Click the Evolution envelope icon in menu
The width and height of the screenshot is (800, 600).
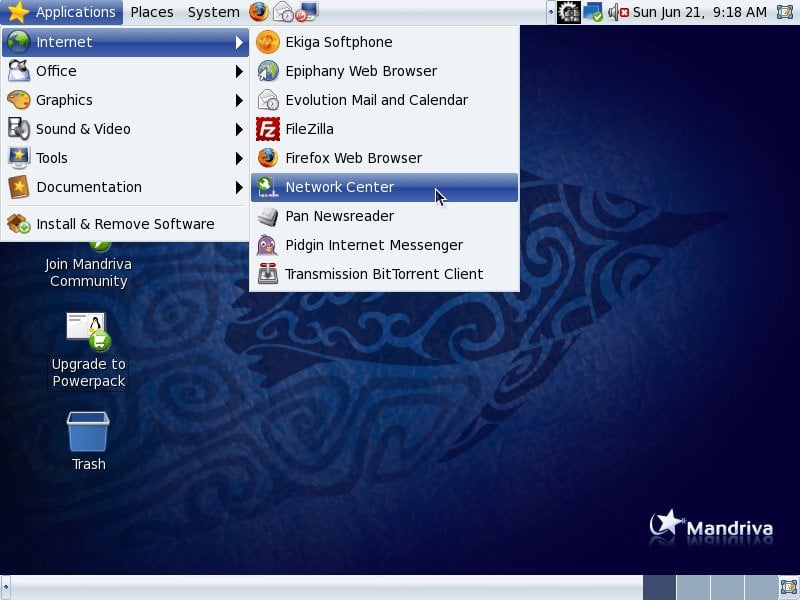268,100
